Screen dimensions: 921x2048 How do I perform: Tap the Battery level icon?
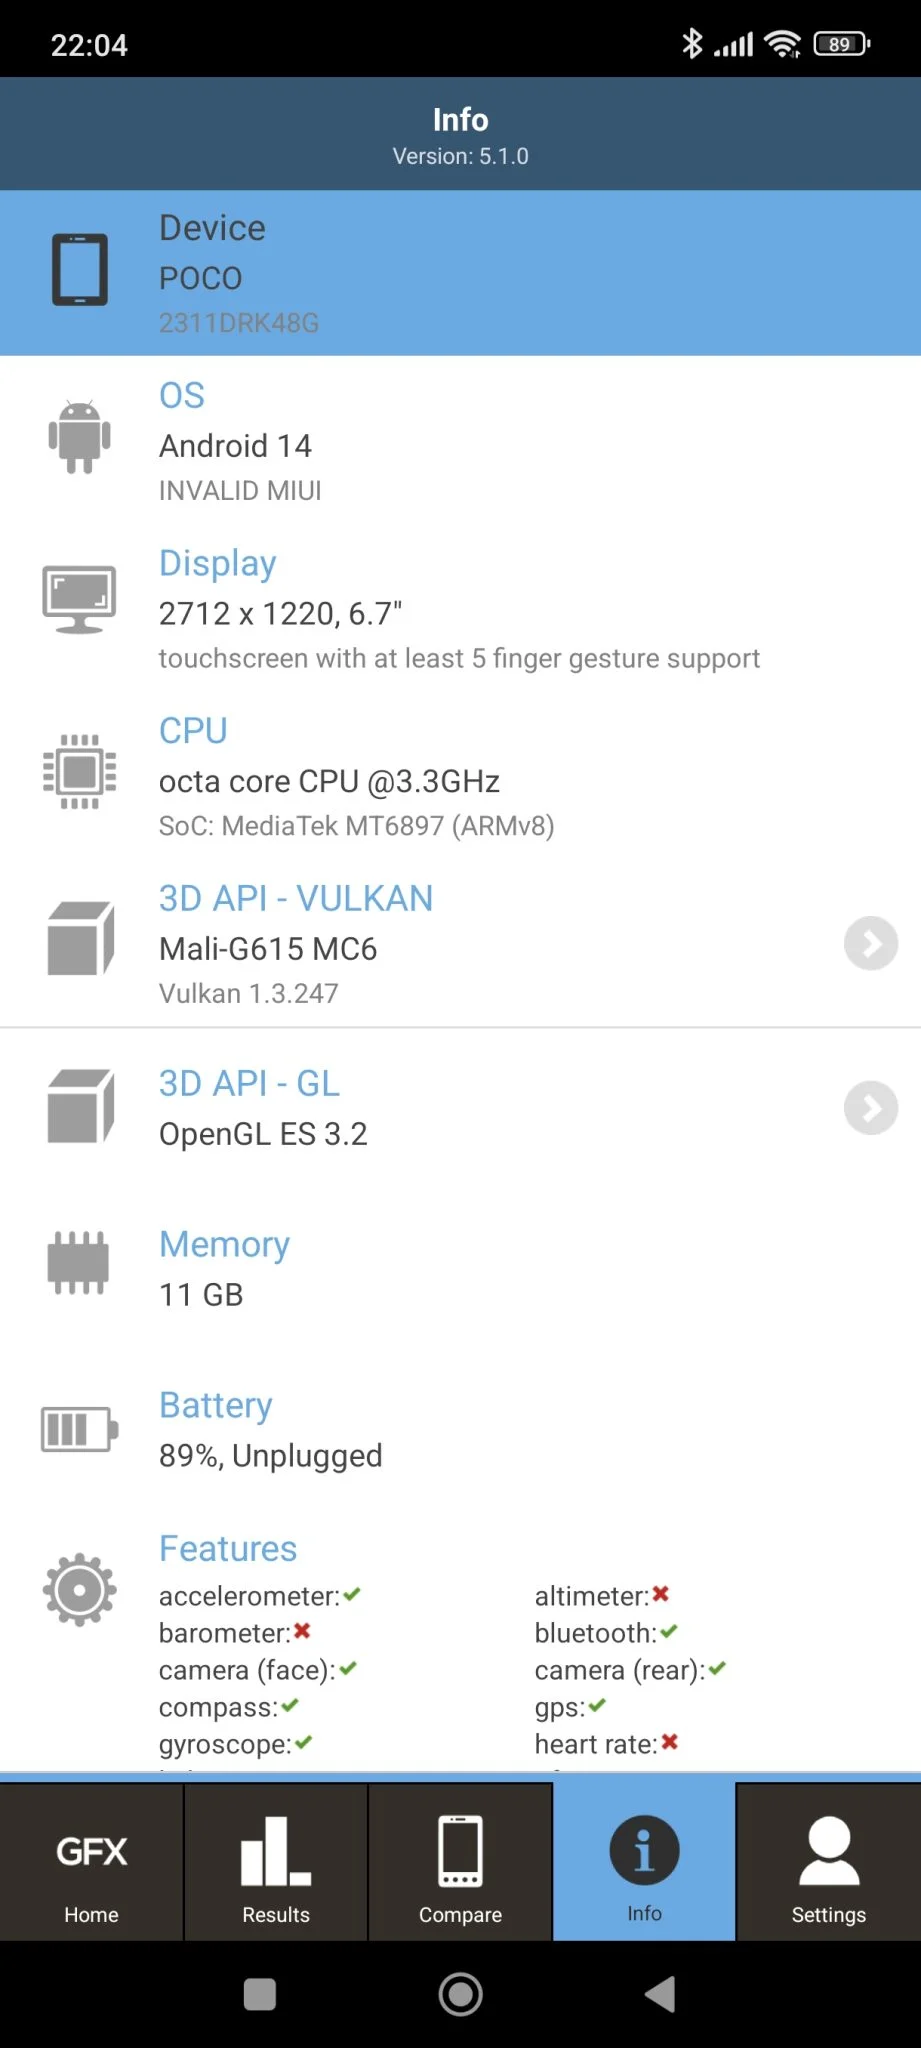pyautogui.click(x=79, y=1429)
